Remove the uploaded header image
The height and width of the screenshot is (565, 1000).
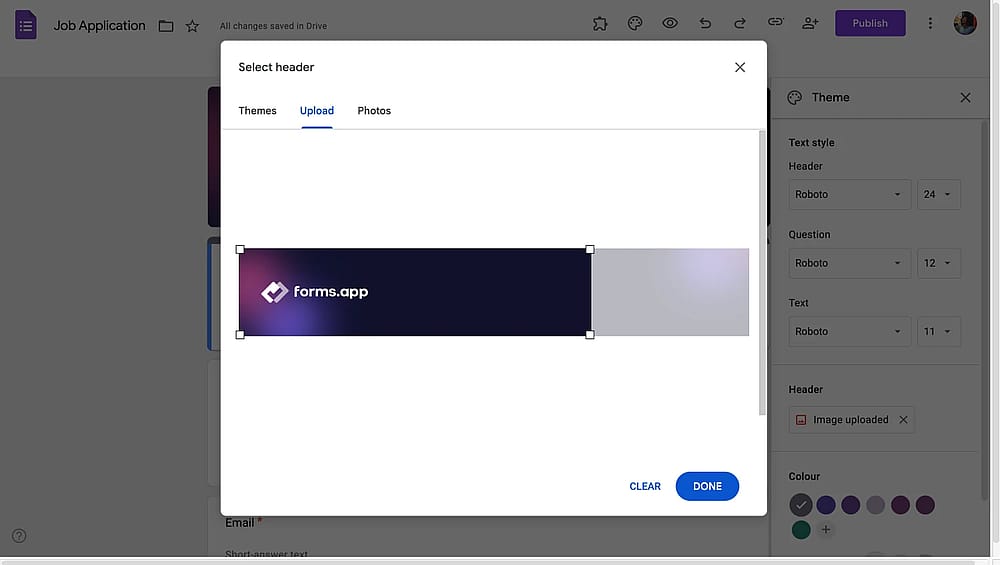tap(903, 420)
